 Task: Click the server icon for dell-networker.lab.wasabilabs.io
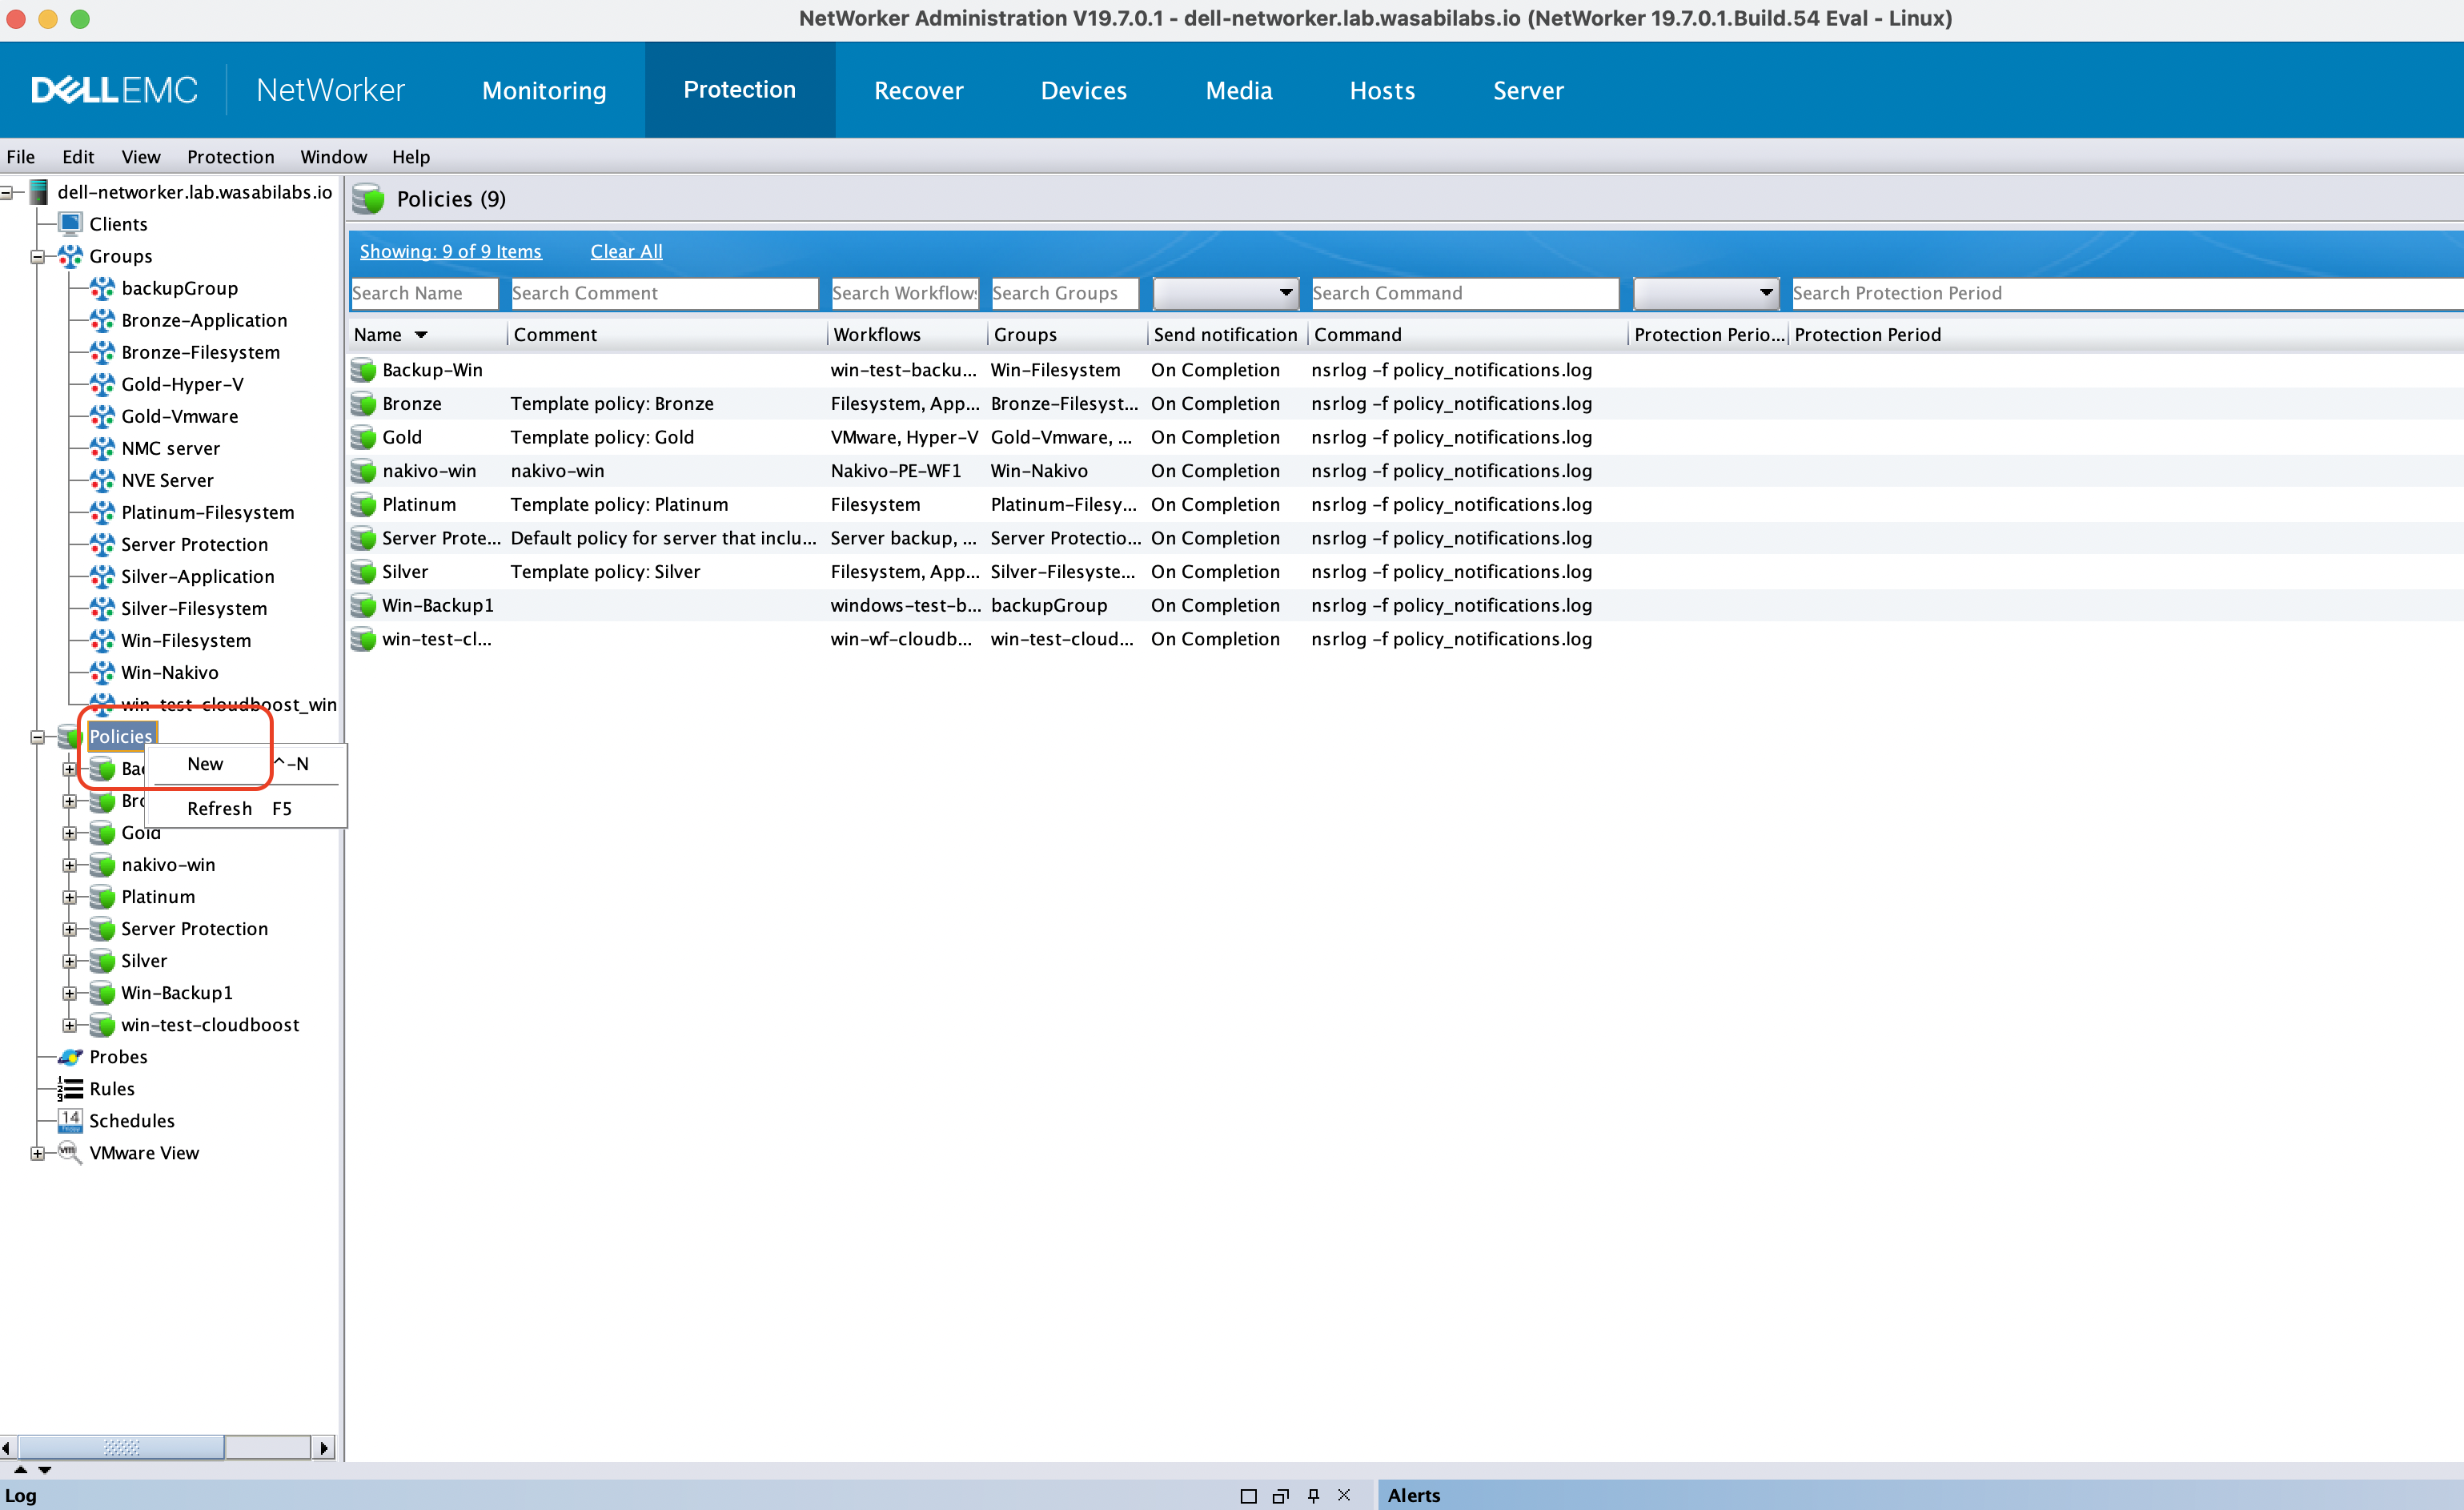coord(39,192)
